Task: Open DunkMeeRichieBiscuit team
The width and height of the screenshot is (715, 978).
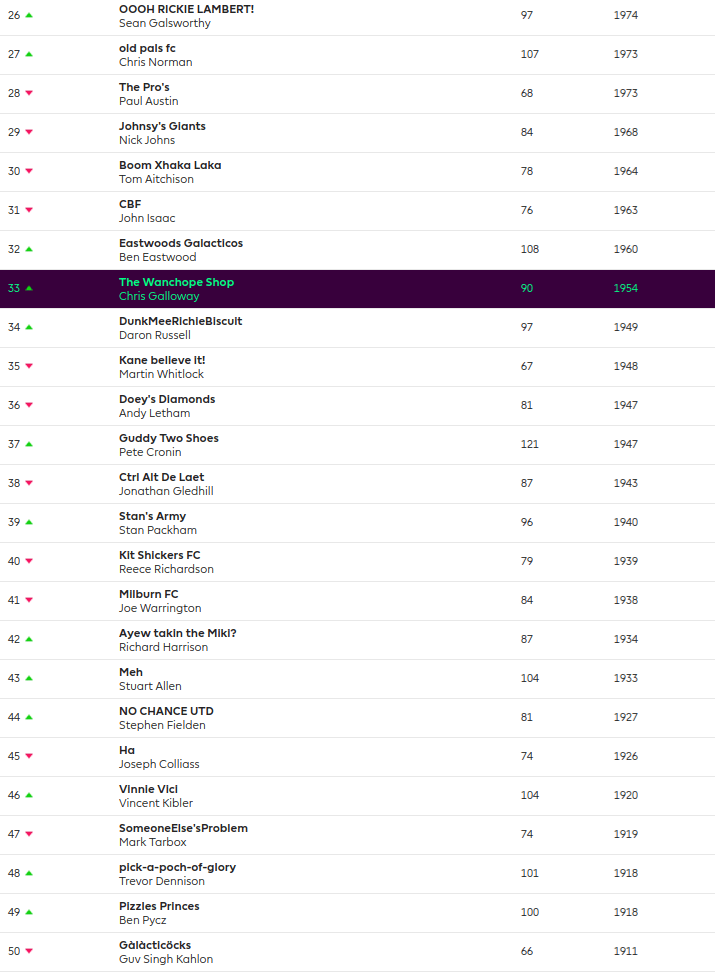Action: pos(180,321)
